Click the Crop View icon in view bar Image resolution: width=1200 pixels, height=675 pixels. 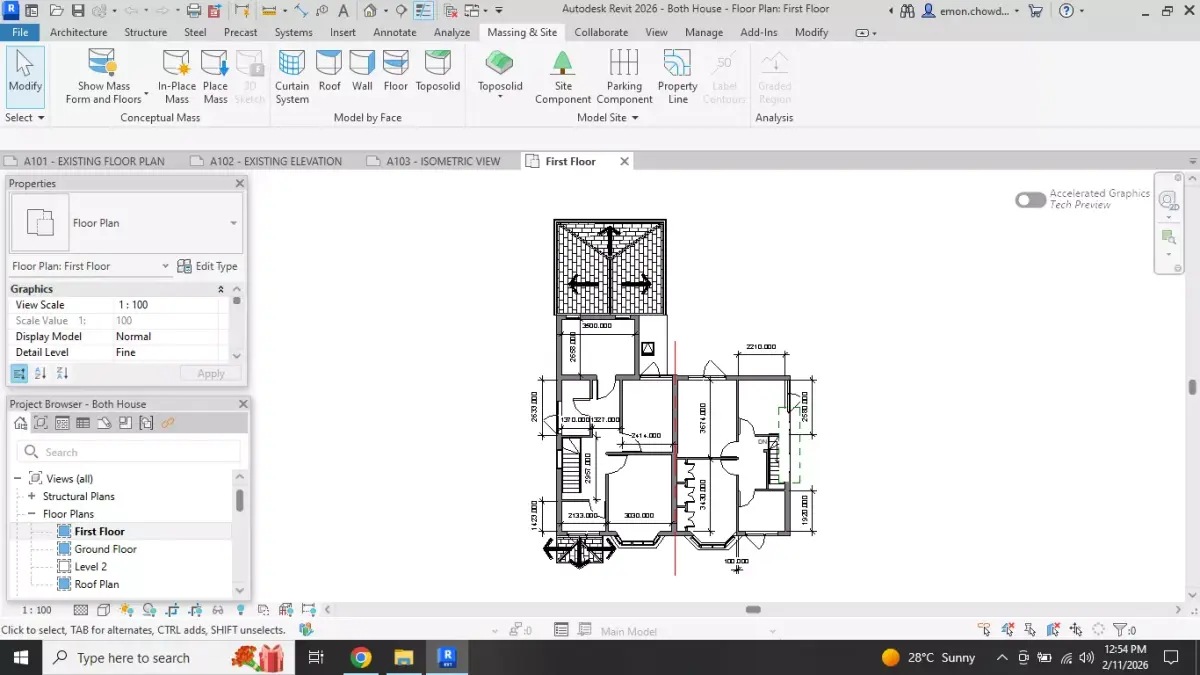pyautogui.click(x=172, y=610)
